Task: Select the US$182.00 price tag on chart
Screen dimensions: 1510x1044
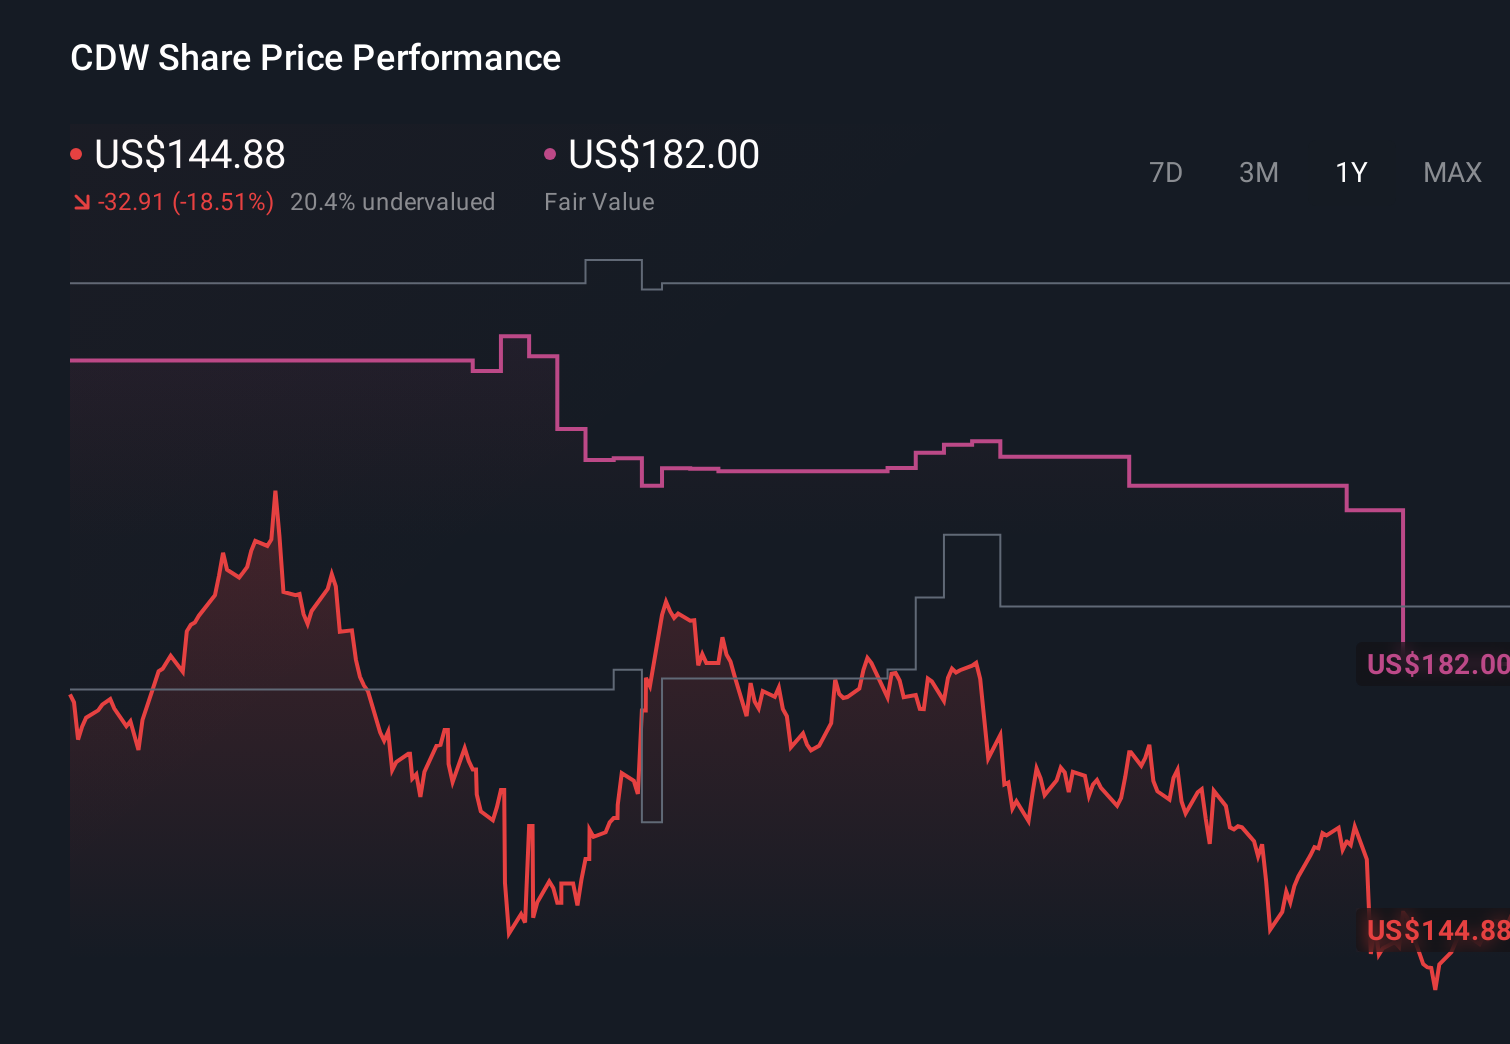Action: (x=1437, y=663)
